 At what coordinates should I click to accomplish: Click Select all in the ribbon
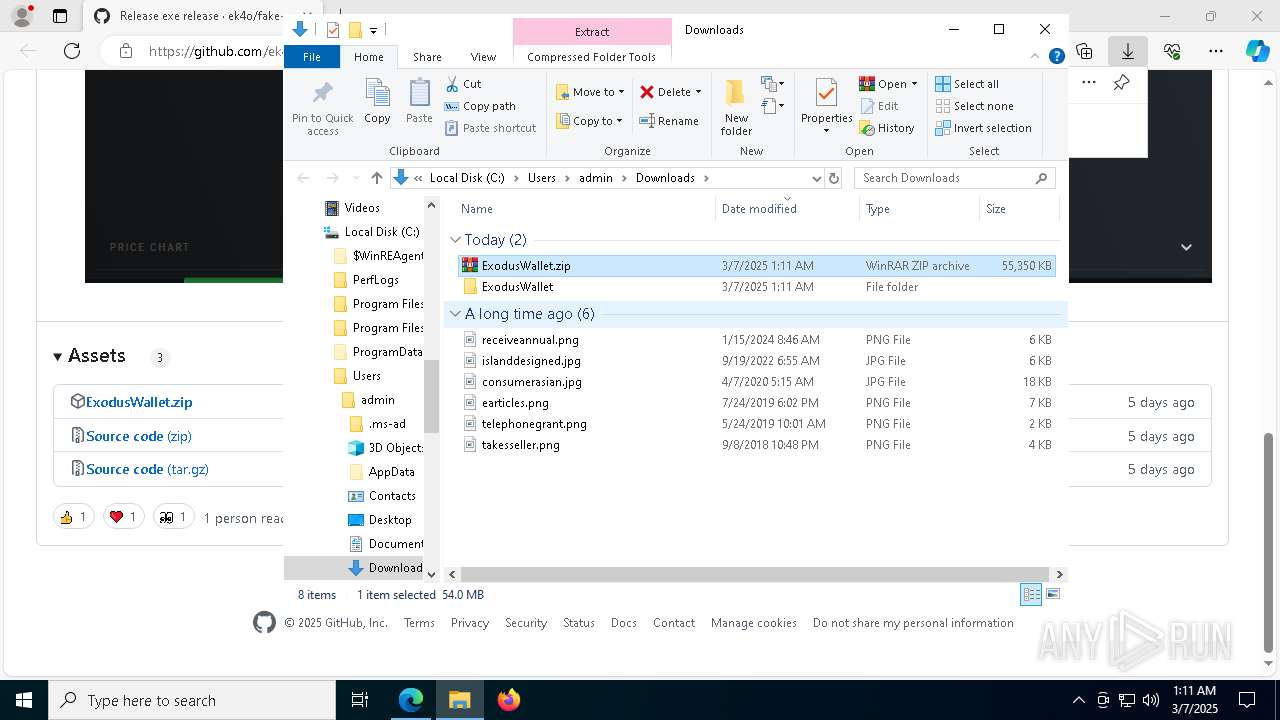point(967,84)
